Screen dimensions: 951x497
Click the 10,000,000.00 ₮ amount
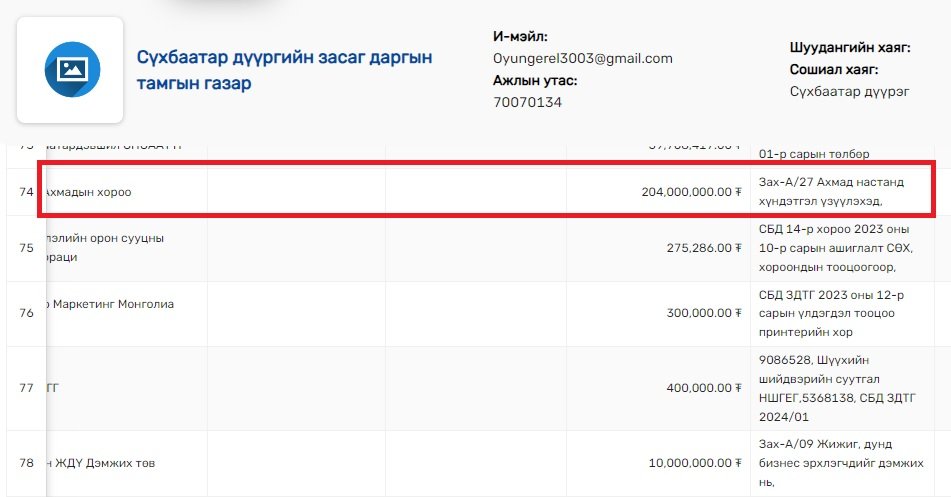(695, 463)
